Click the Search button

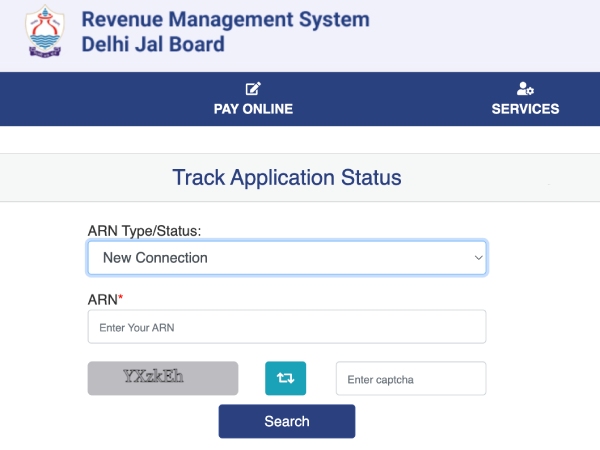pos(287,421)
